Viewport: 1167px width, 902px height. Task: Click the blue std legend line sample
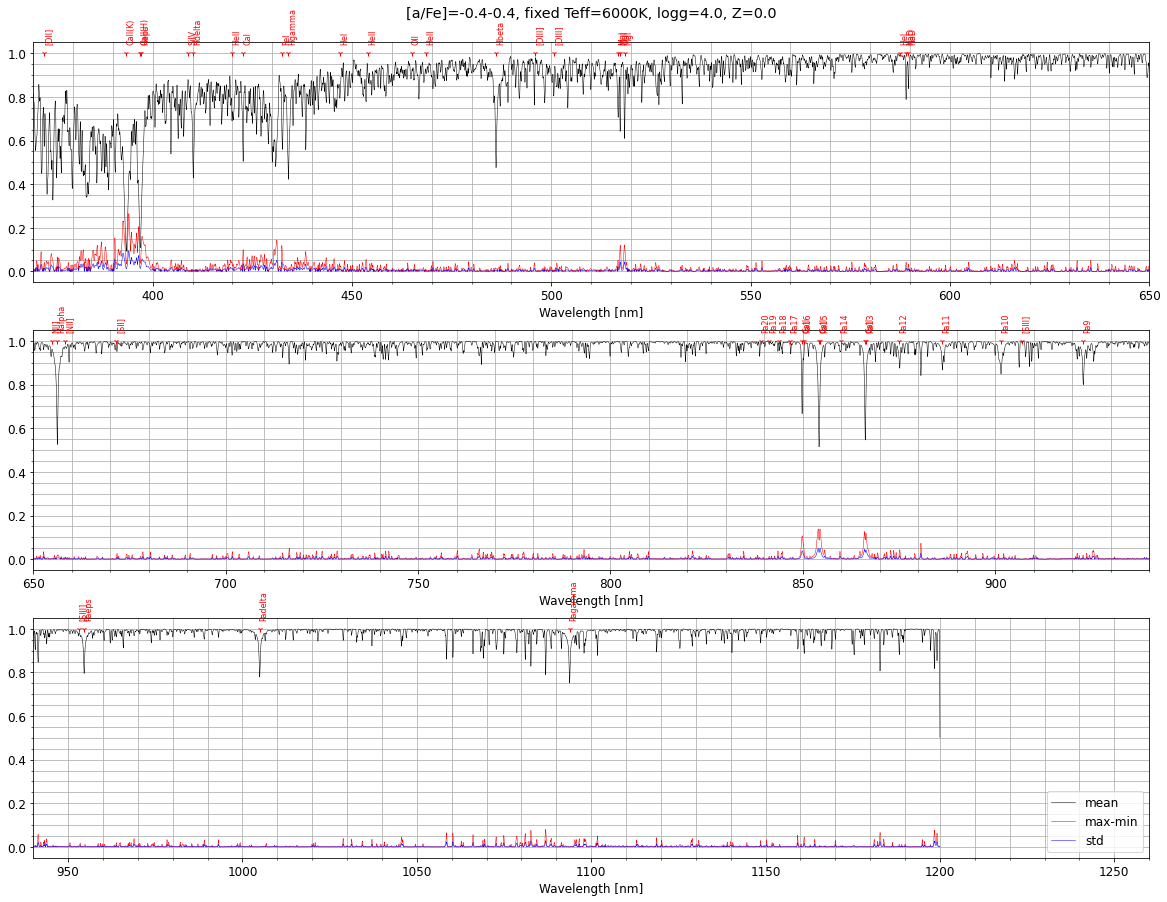tap(1065, 841)
